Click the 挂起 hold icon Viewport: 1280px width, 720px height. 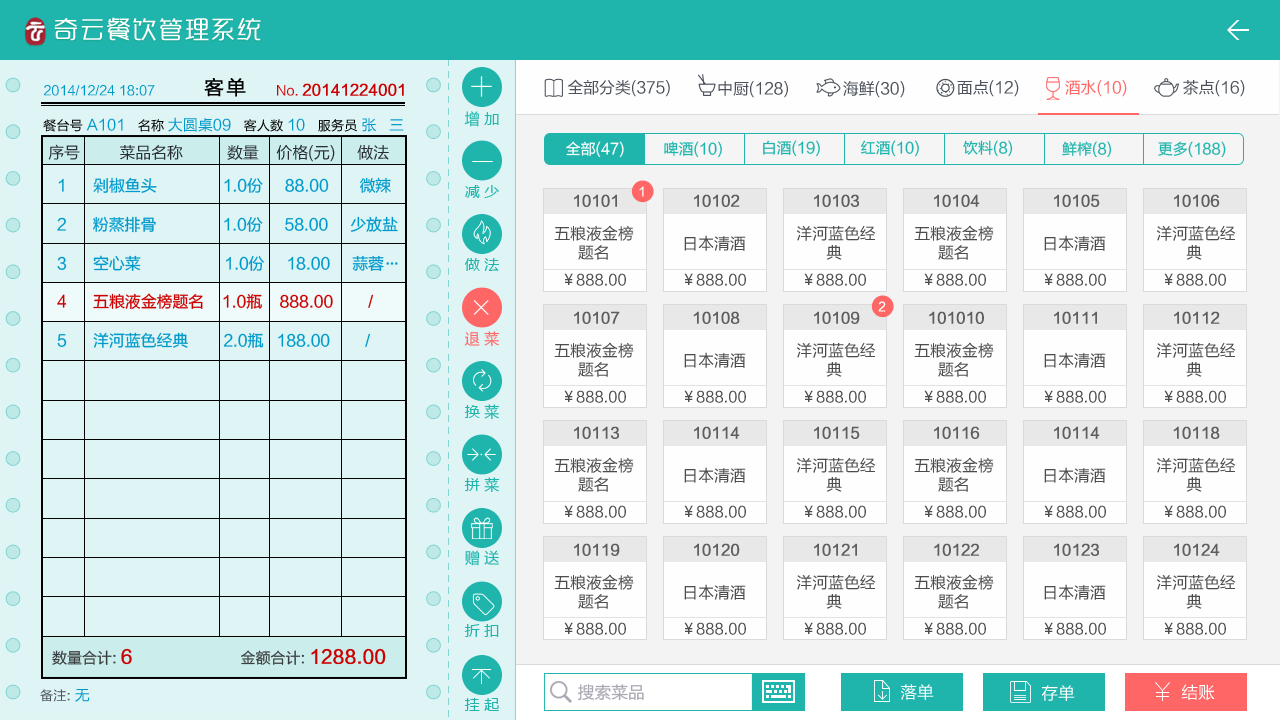(x=482, y=675)
